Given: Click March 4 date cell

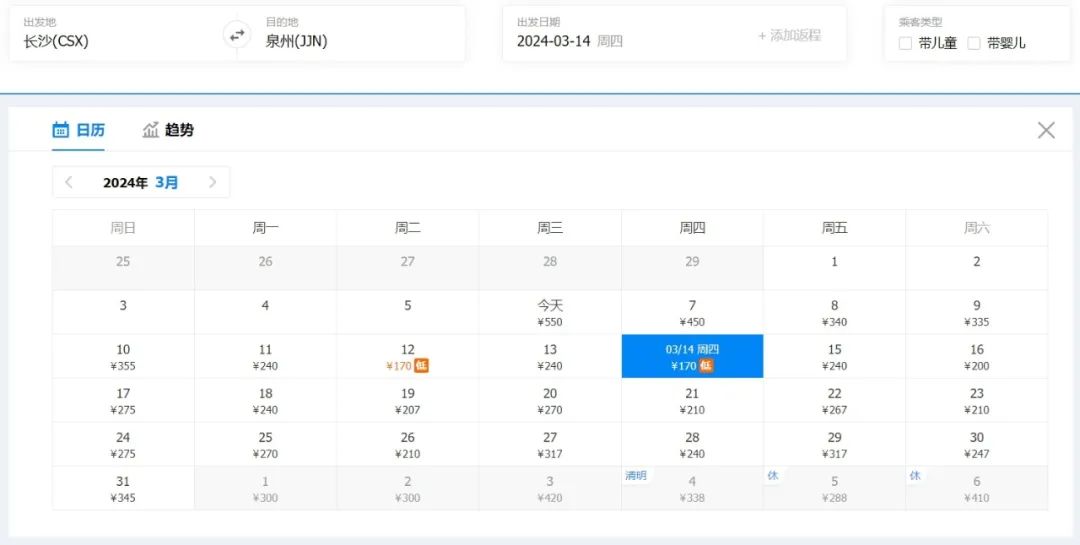Looking at the screenshot, I should pyautogui.click(x=265, y=312).
